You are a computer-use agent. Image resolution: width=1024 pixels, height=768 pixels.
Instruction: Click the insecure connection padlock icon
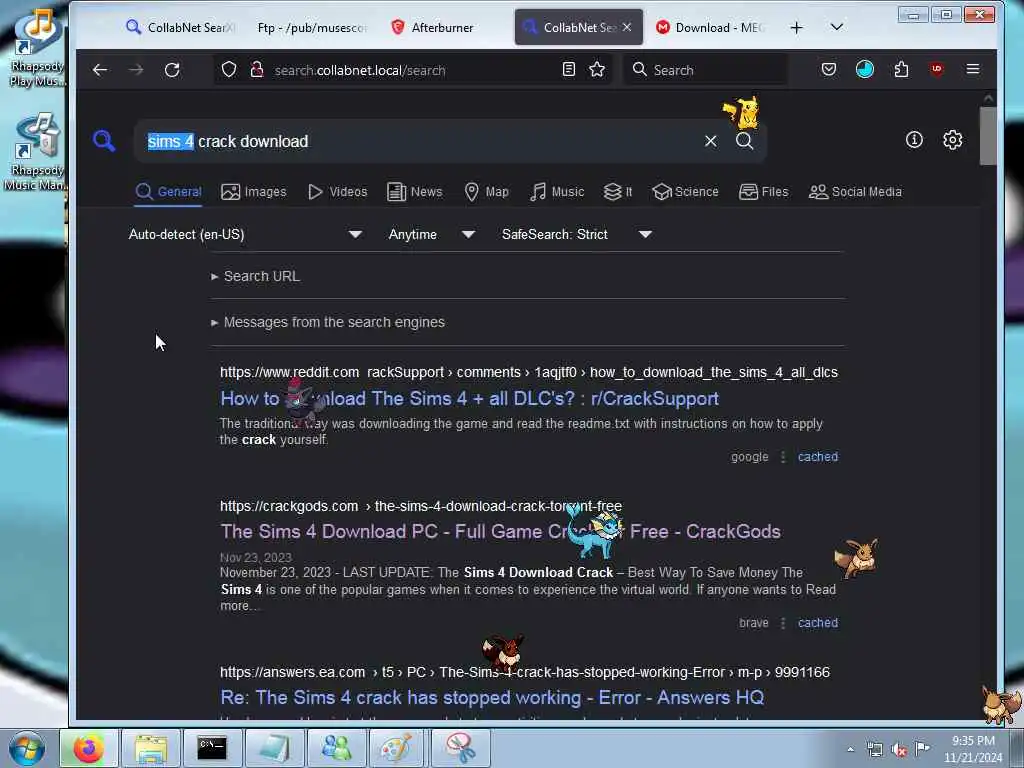click(x=257, y=69)
